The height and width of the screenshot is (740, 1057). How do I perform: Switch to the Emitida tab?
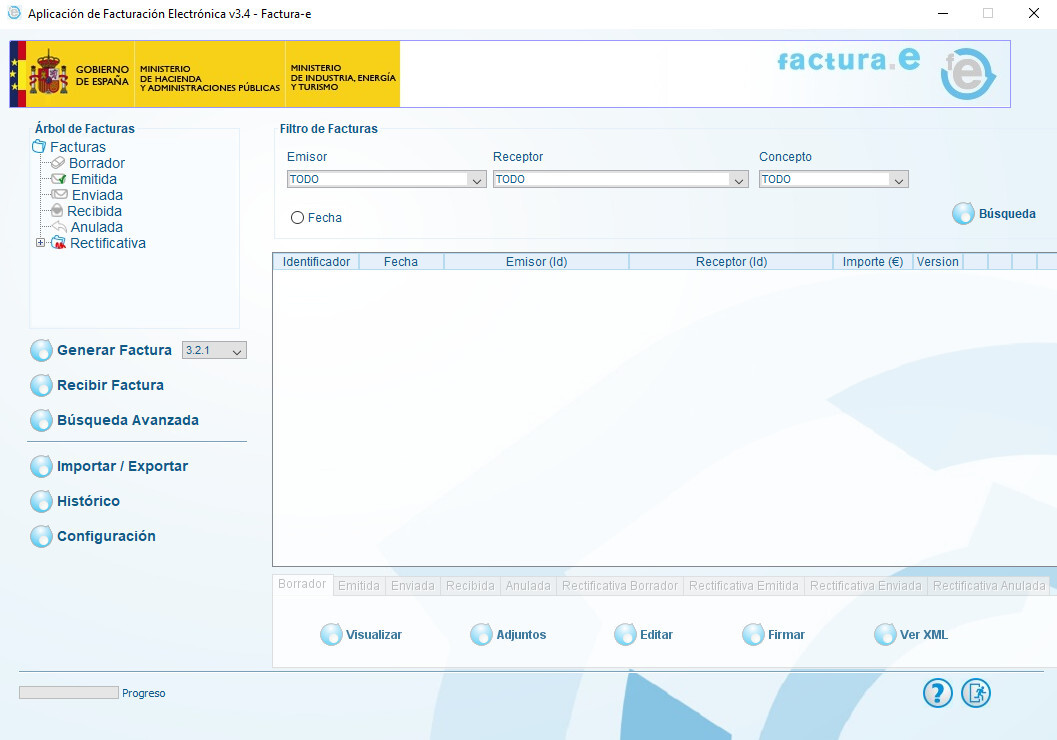[x=358, y=585]
